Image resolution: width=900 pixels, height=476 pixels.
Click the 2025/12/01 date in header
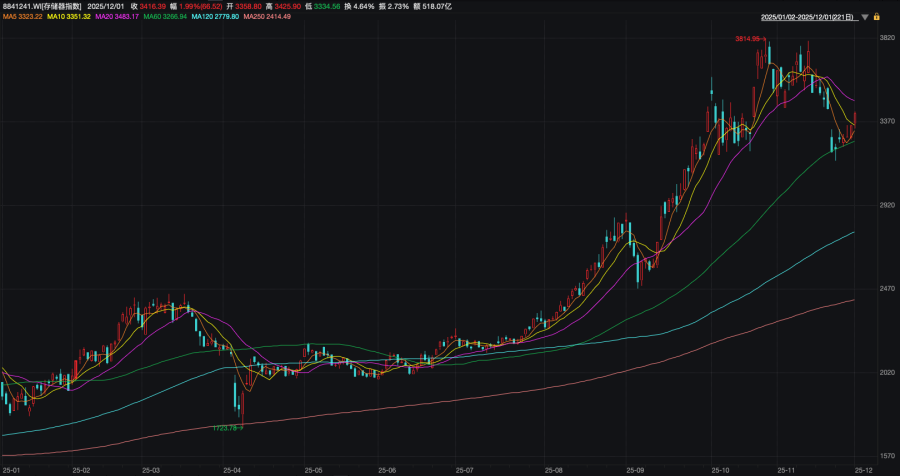tap(106, 6)
